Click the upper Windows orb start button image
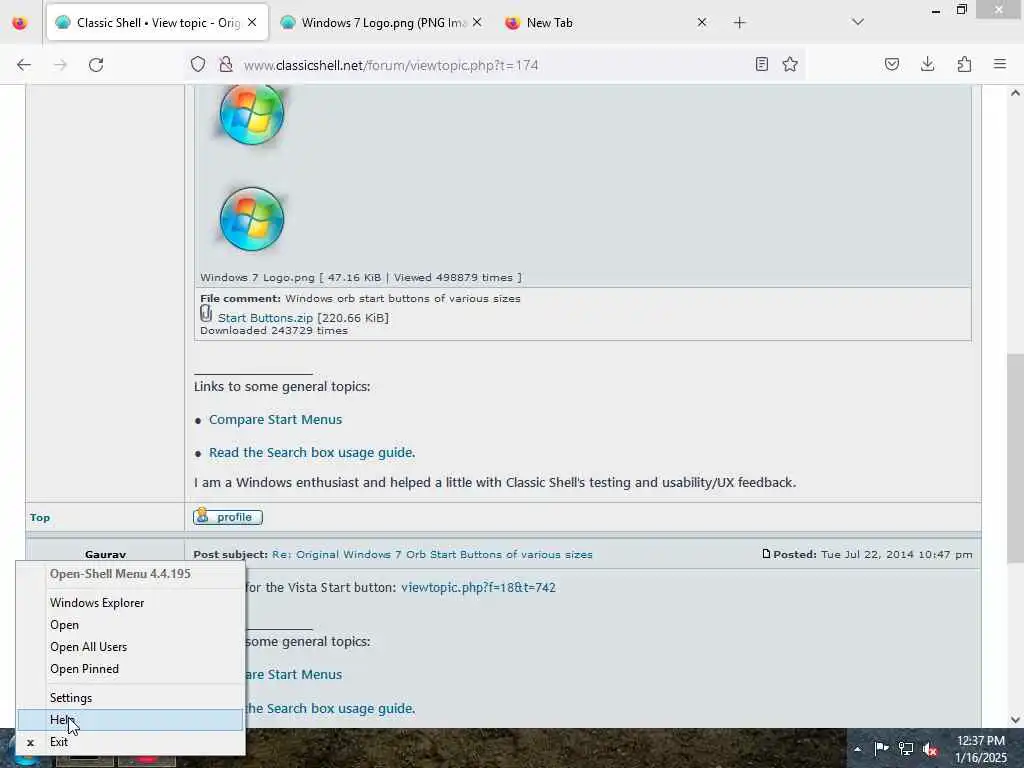Screen dimensions: 1024x768 click(252, 114)
